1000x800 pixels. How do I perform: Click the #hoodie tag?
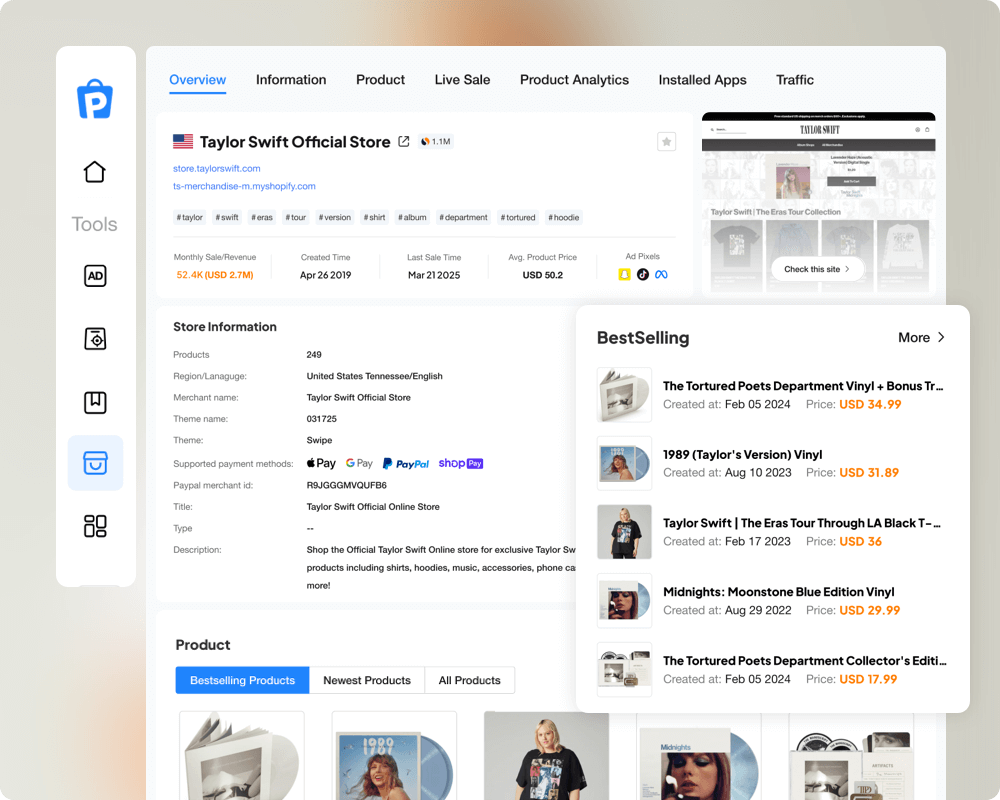(565, 217)
